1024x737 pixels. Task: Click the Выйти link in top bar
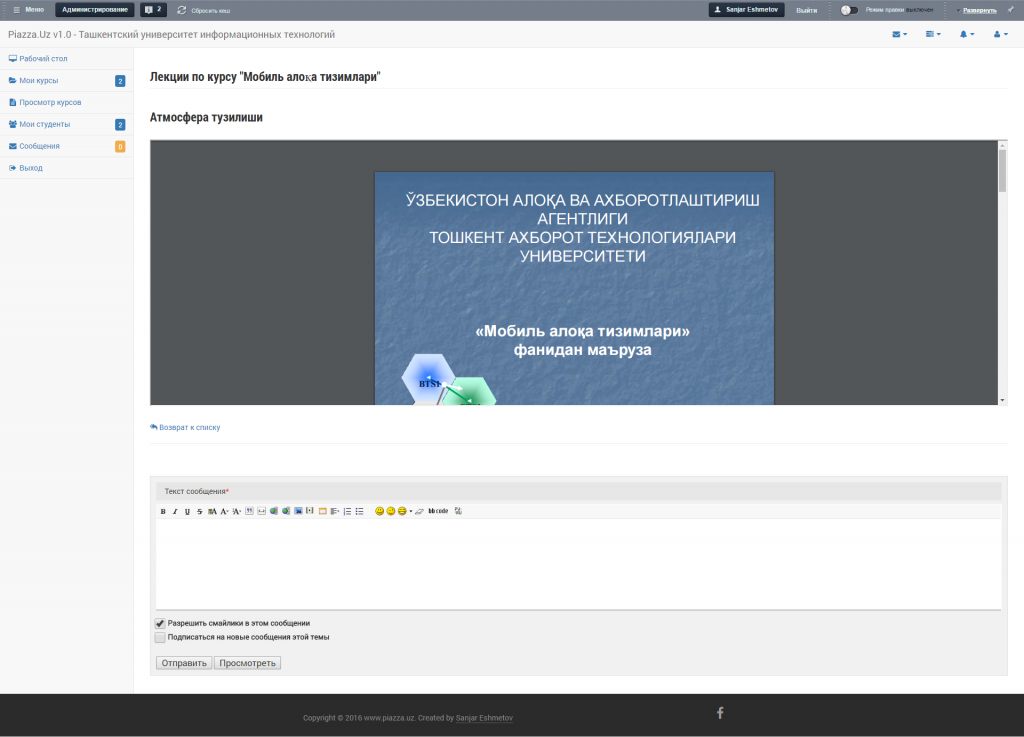807,10
